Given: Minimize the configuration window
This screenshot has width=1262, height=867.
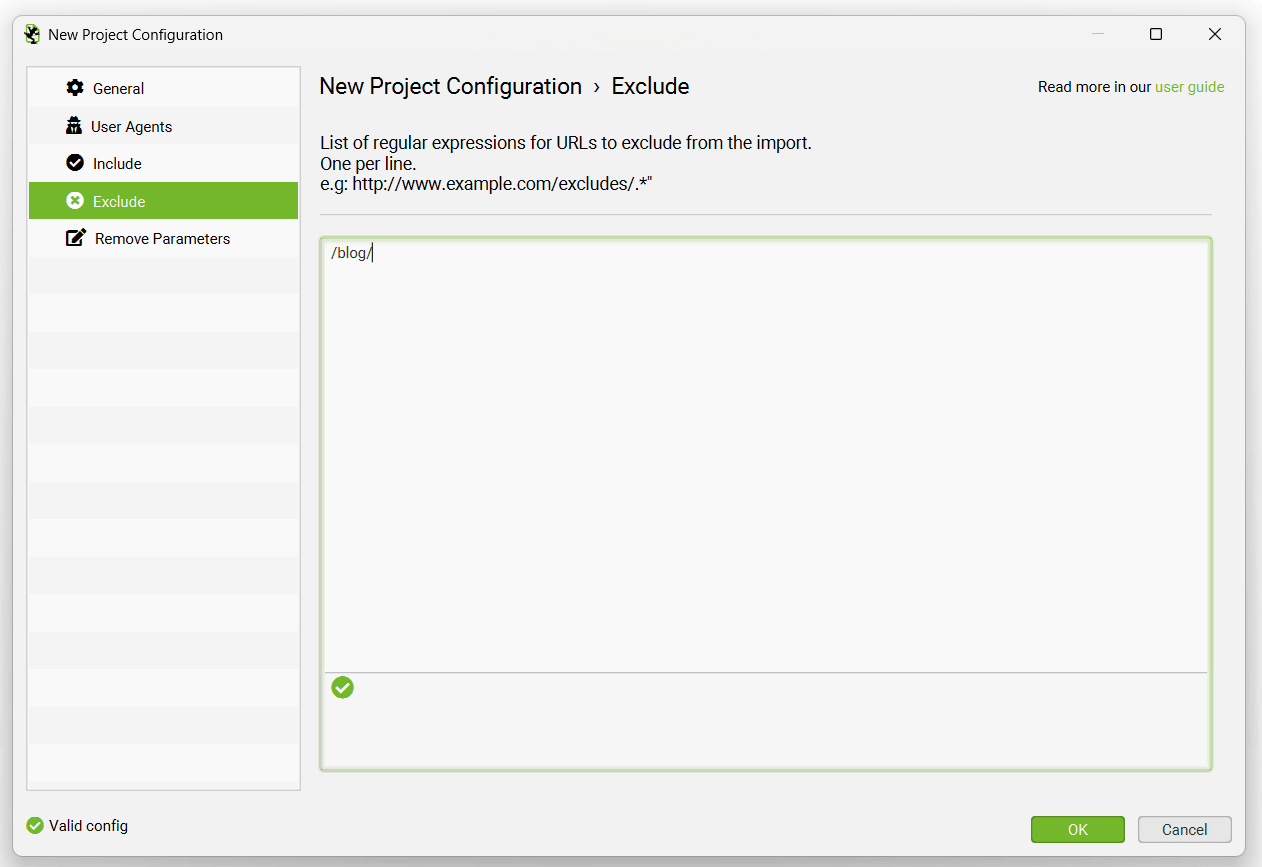Looking at the screenshot, I should pos(1098,34).
